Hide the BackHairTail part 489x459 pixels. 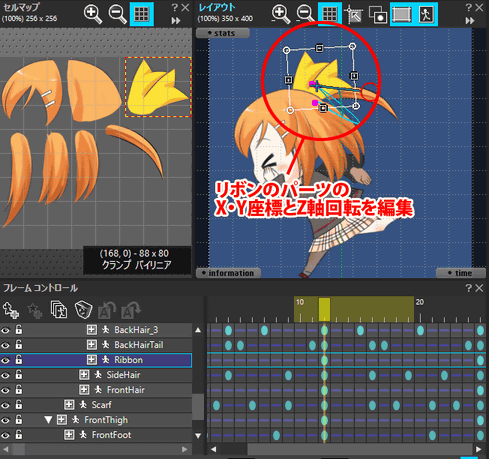pyautogui.click(x=5, y=345)
